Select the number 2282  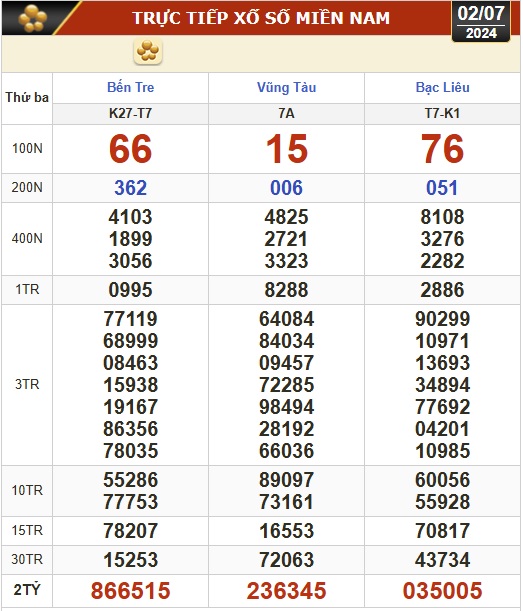pos(442,261)
